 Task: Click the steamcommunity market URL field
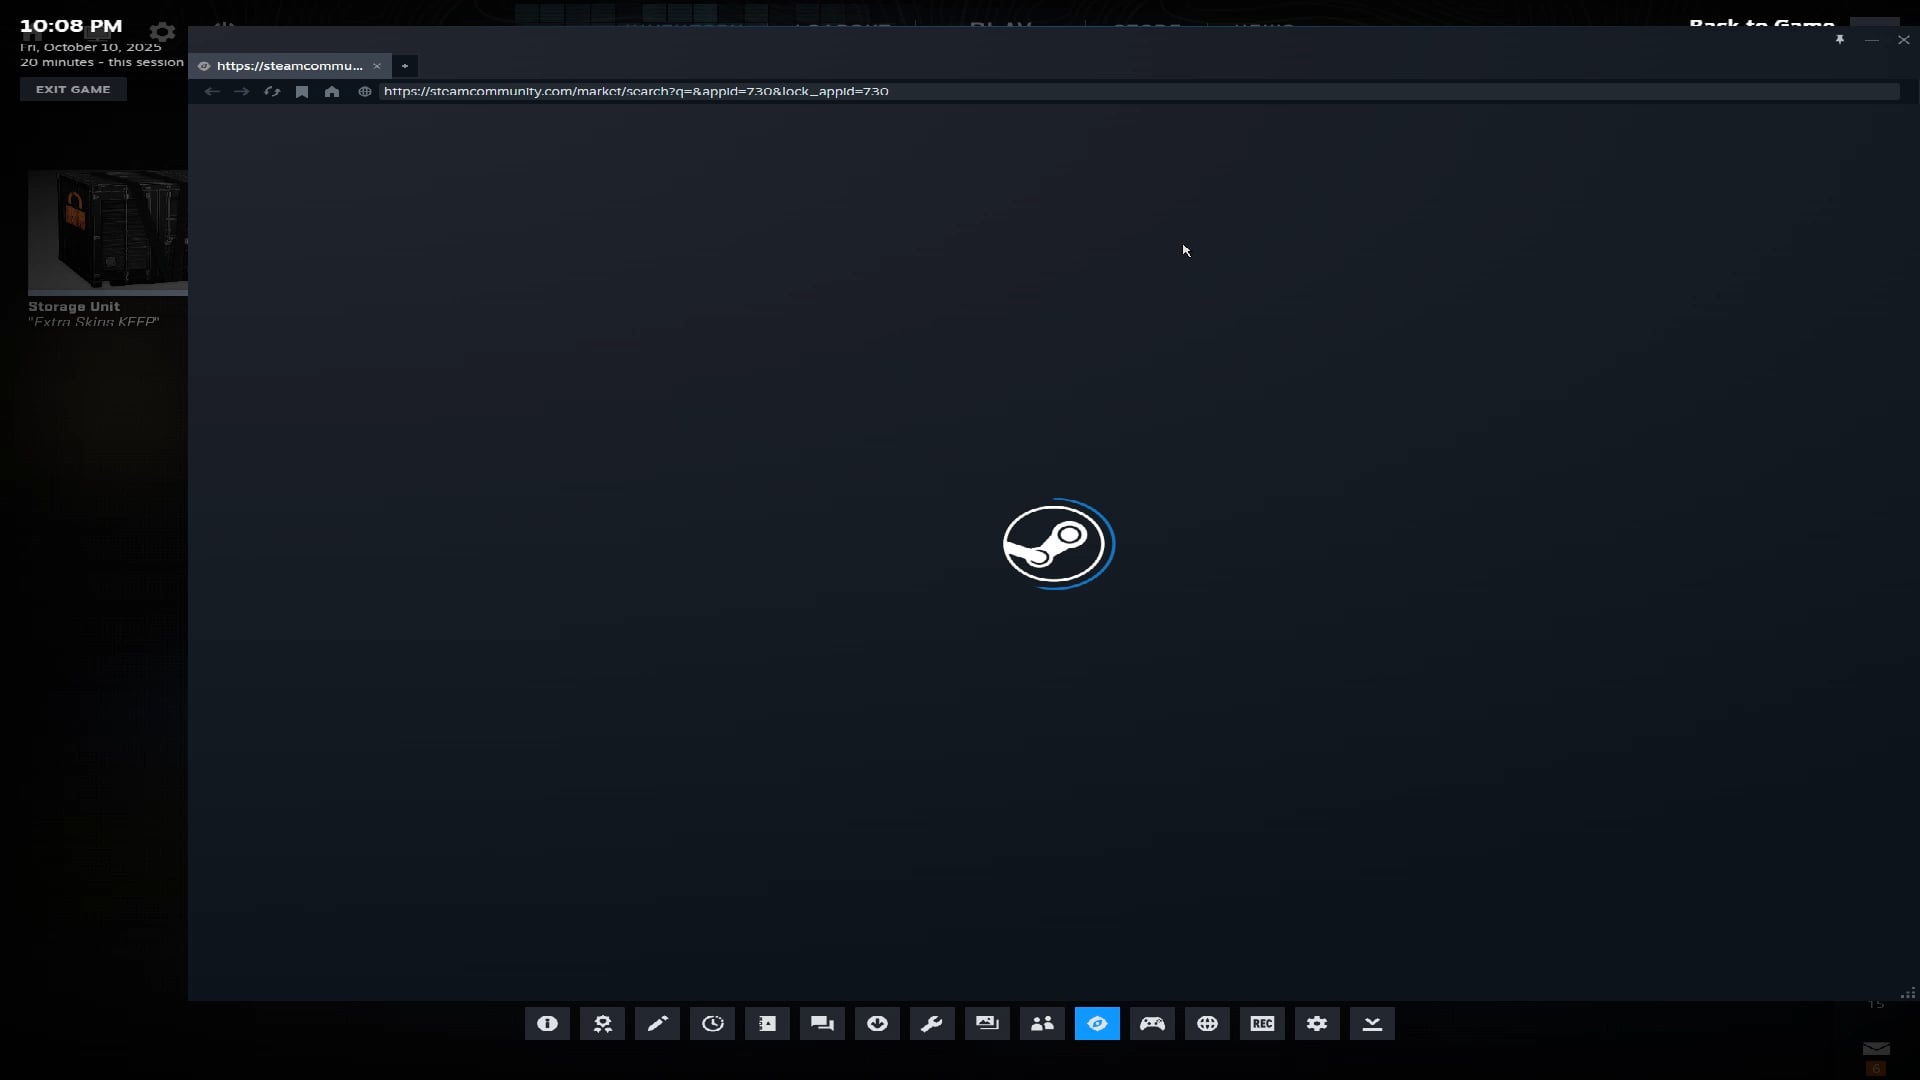1139,91
